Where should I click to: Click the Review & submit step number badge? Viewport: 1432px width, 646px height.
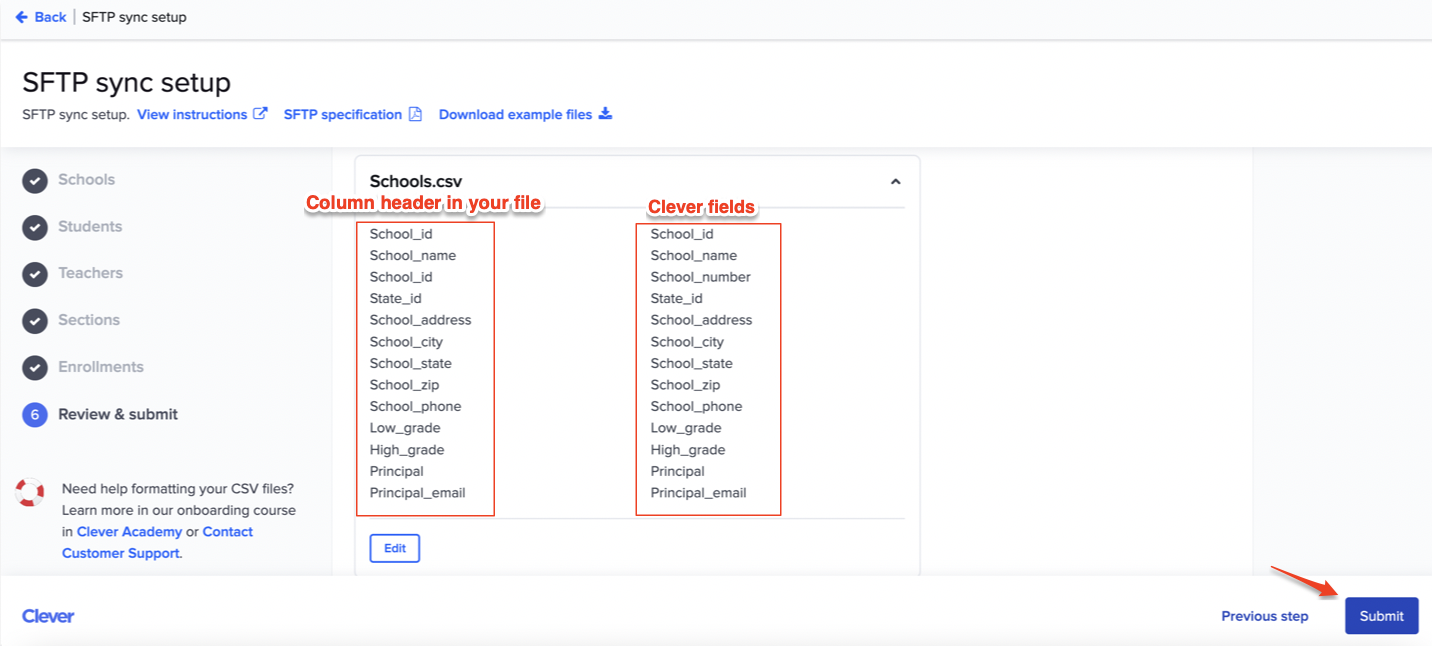point(34,414)
